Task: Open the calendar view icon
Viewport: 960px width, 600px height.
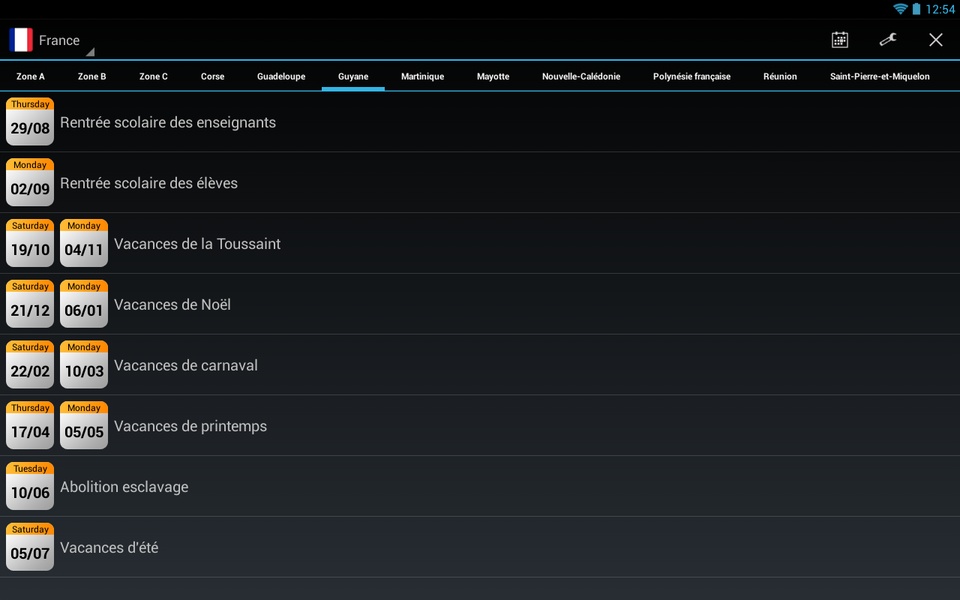Action: (x=839, y=40)
